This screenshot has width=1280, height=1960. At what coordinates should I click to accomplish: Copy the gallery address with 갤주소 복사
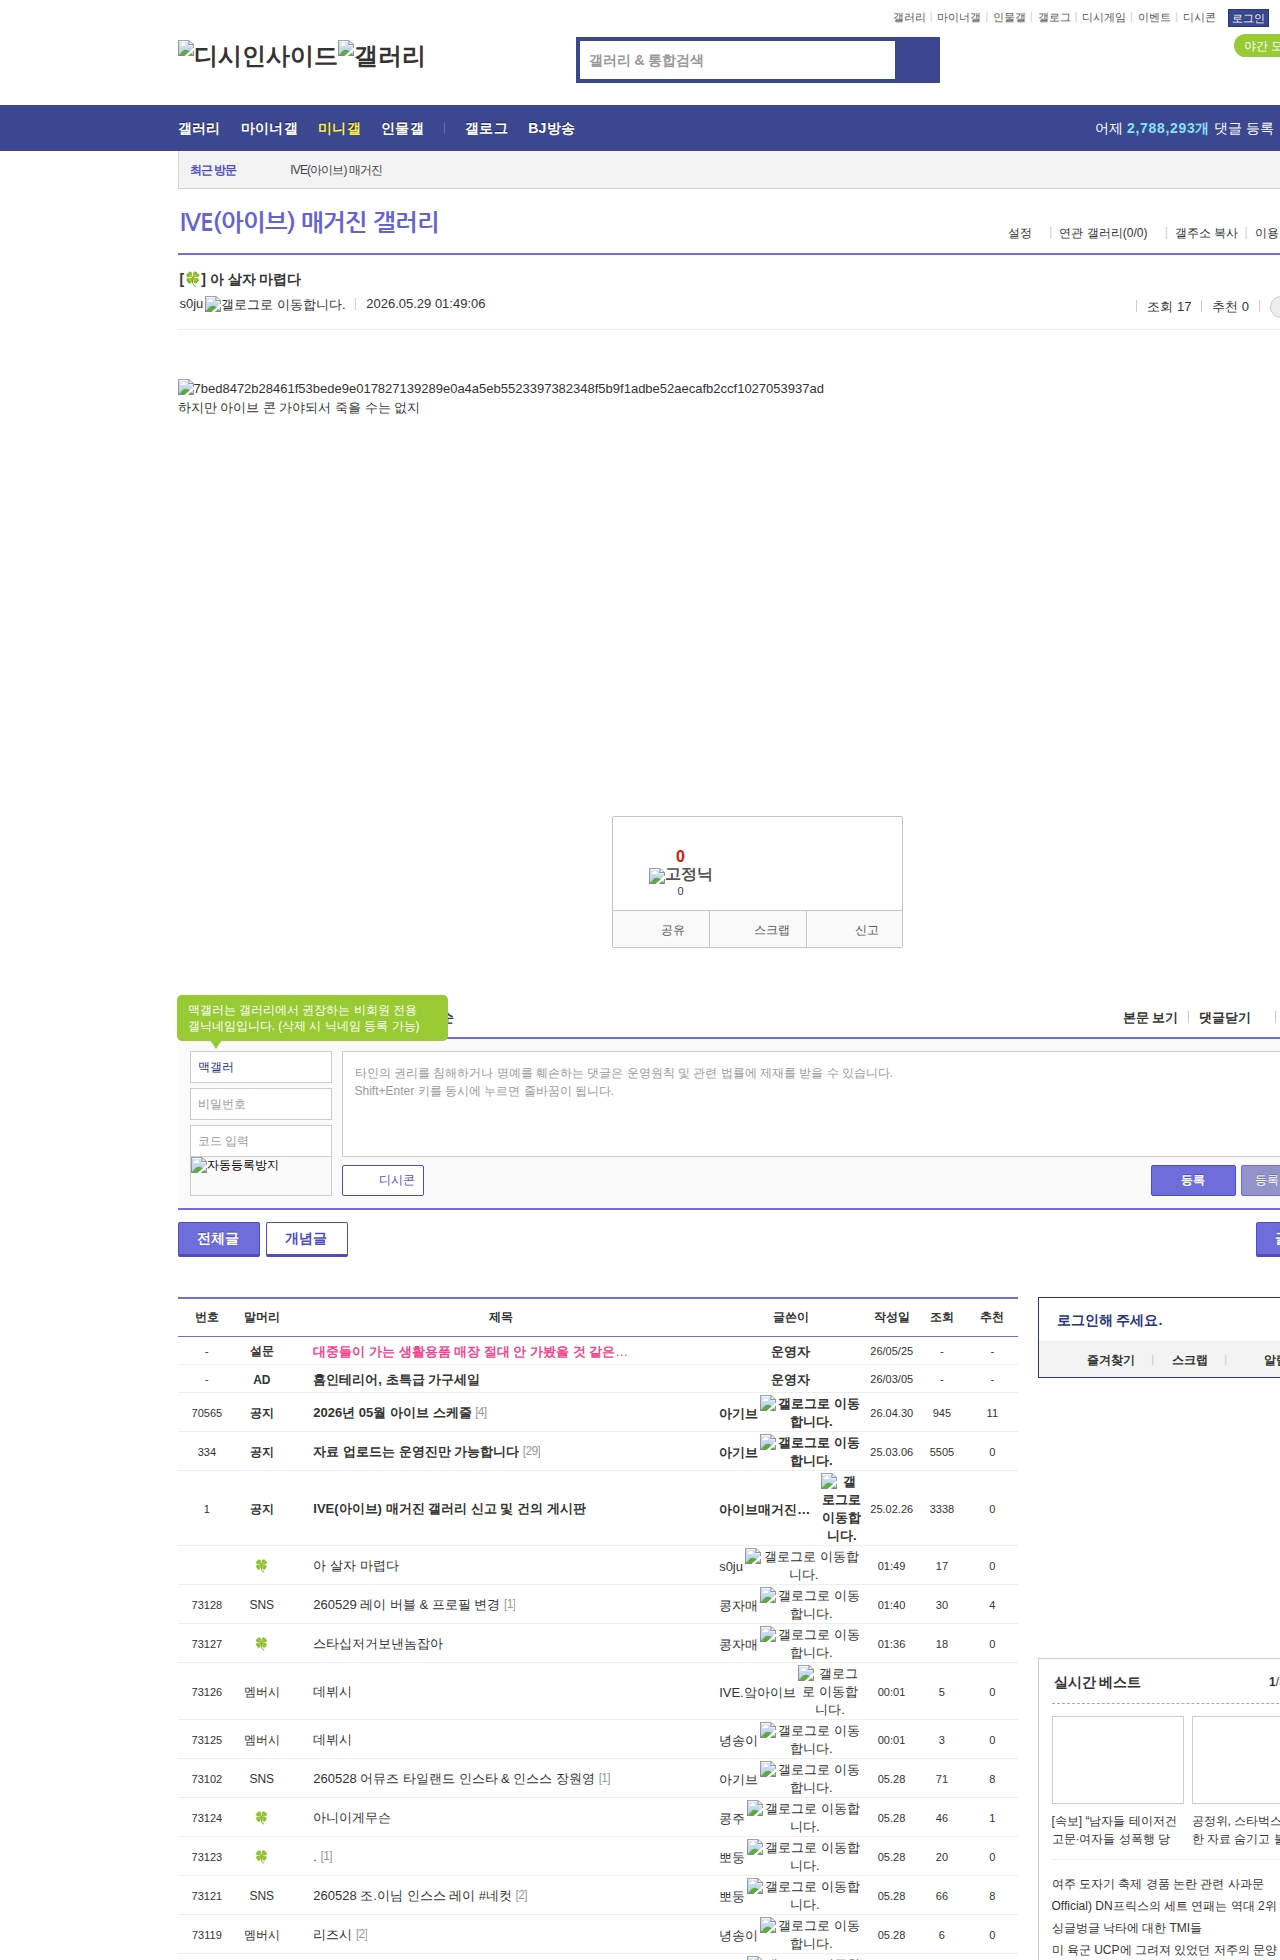[x=1206, y=233]
